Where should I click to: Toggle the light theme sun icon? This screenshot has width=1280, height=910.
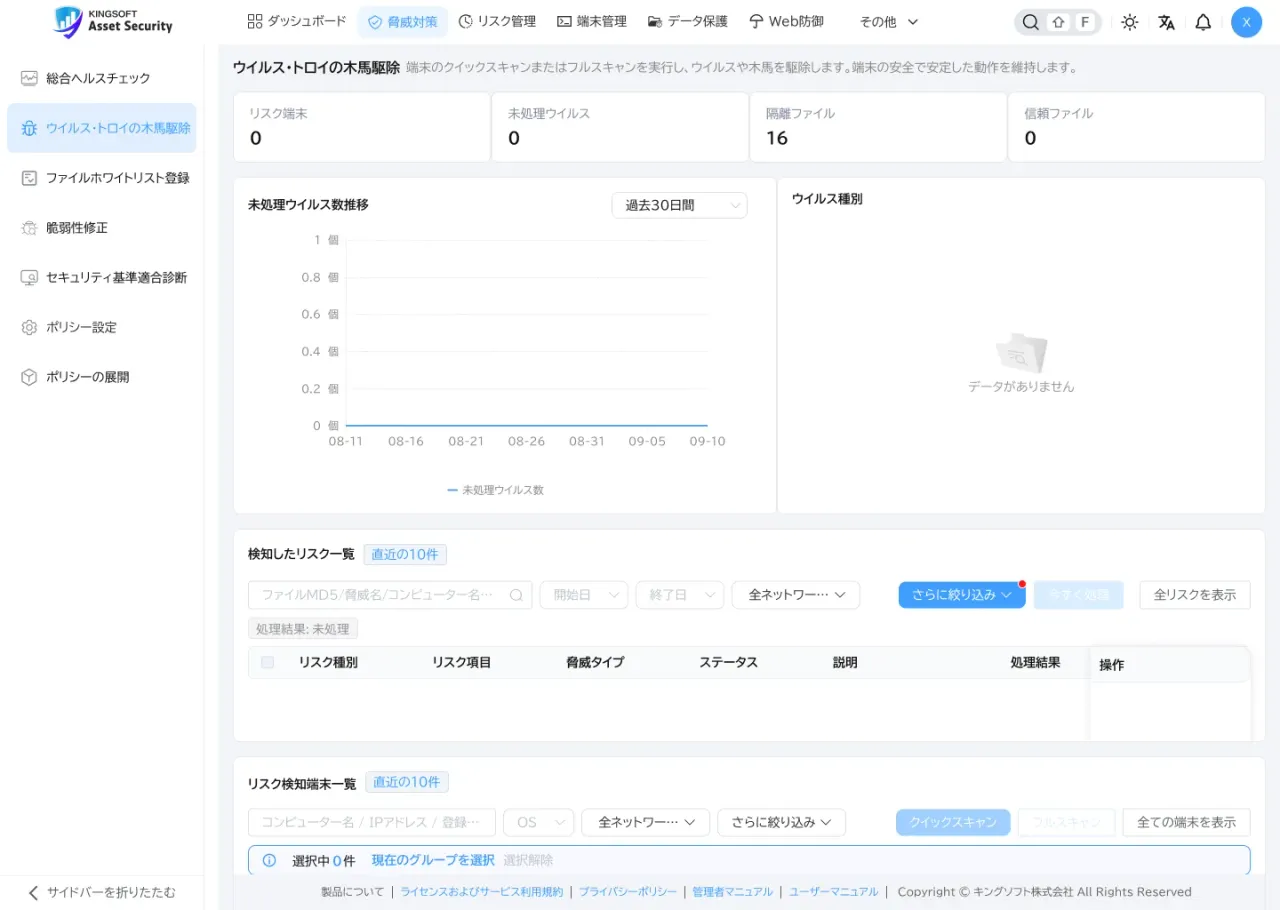(1129, 22)
